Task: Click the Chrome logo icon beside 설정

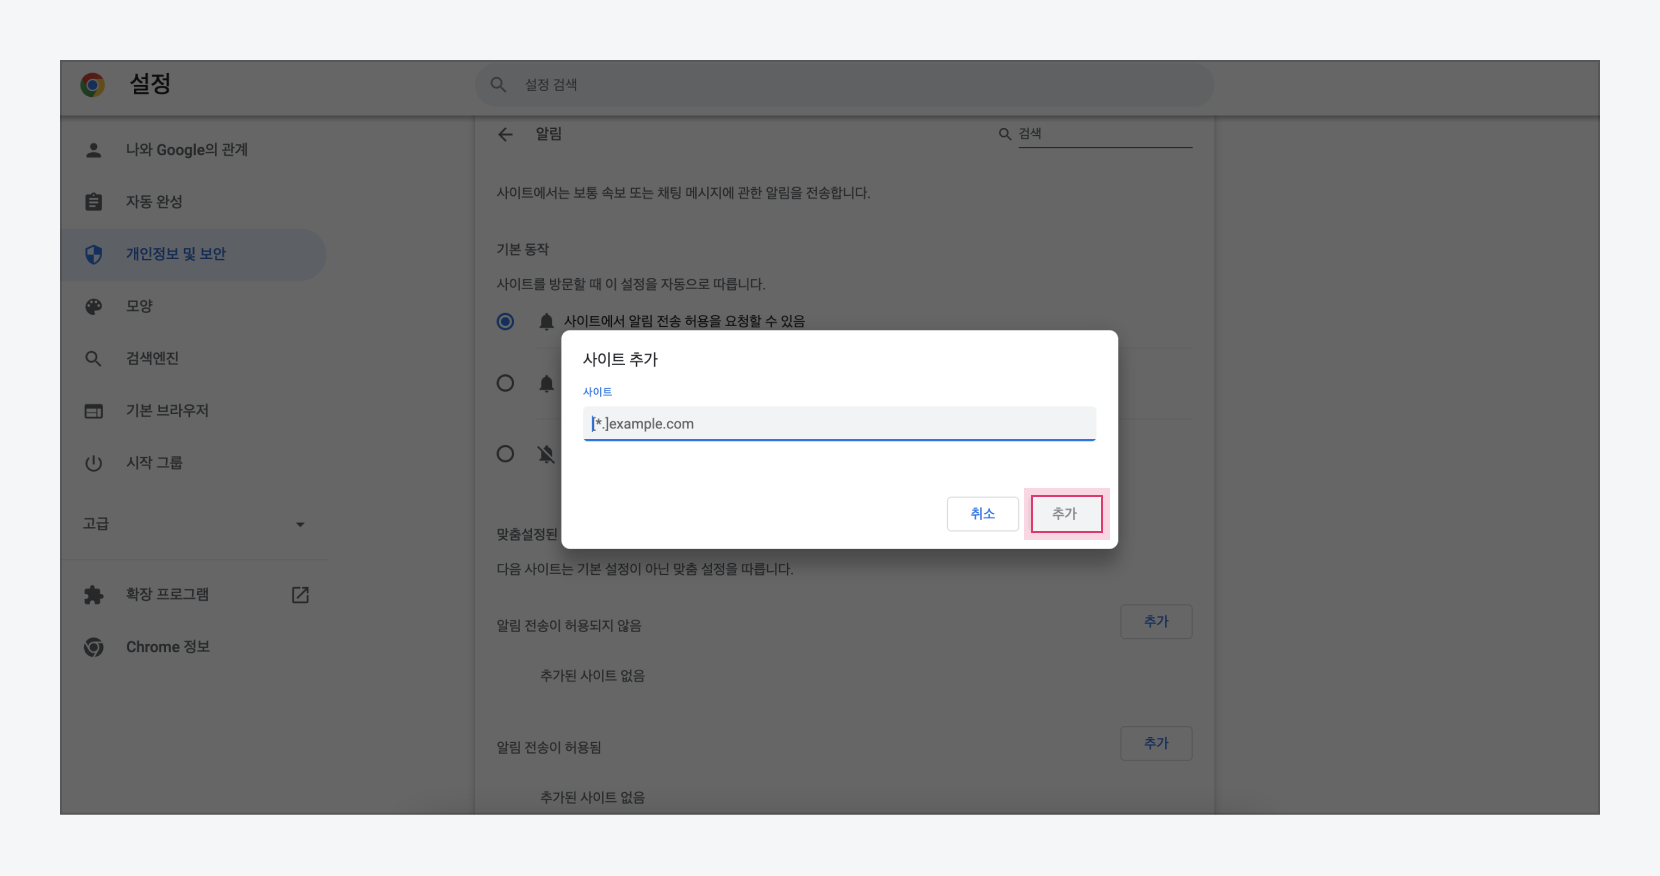Action: [x=93, y=85]
